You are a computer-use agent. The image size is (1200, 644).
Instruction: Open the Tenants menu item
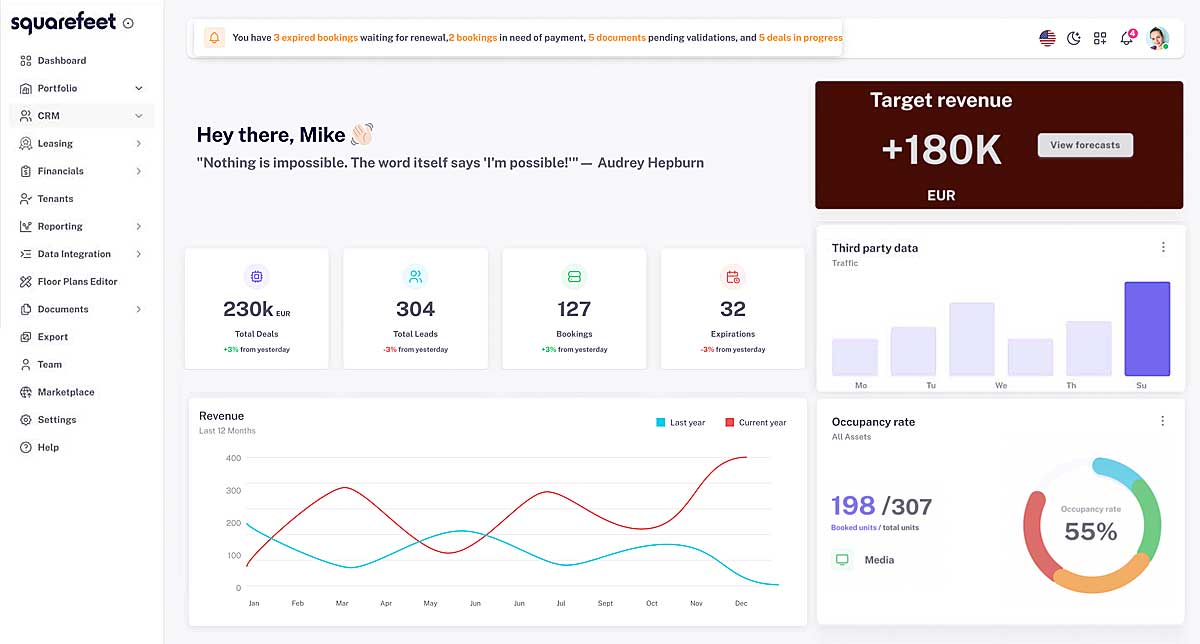(x=55, y=199)
